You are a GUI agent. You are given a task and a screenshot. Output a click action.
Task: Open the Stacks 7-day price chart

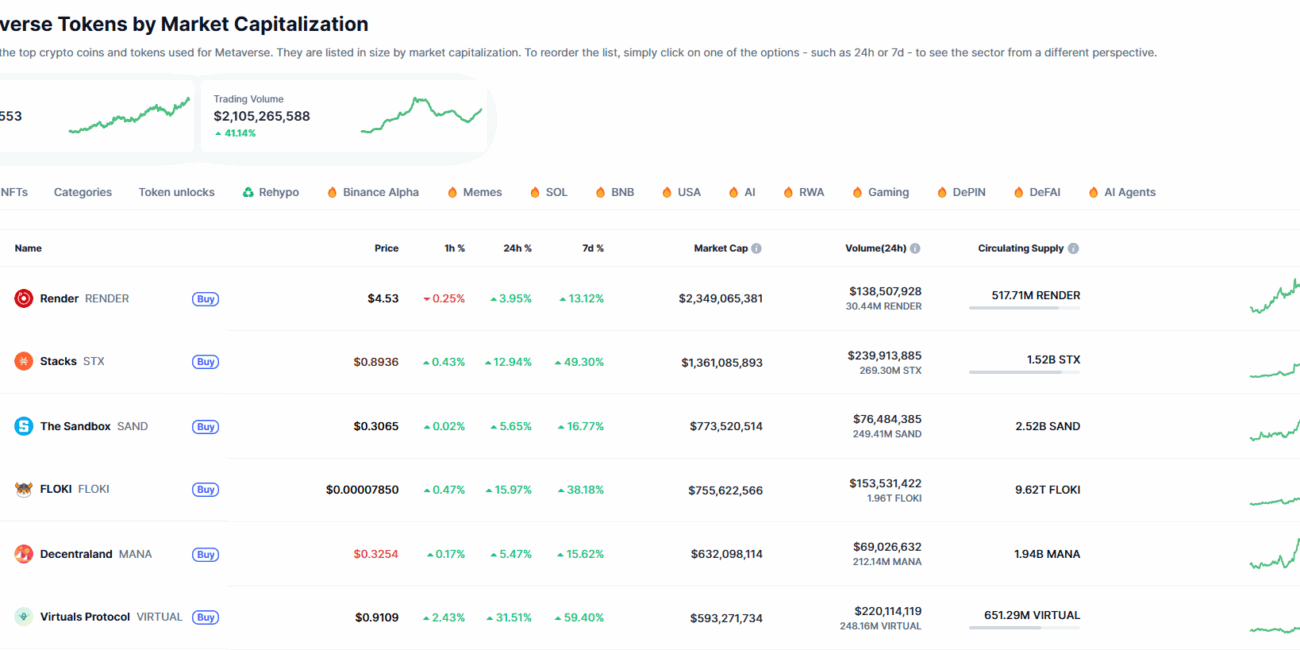coord(1275,370)
